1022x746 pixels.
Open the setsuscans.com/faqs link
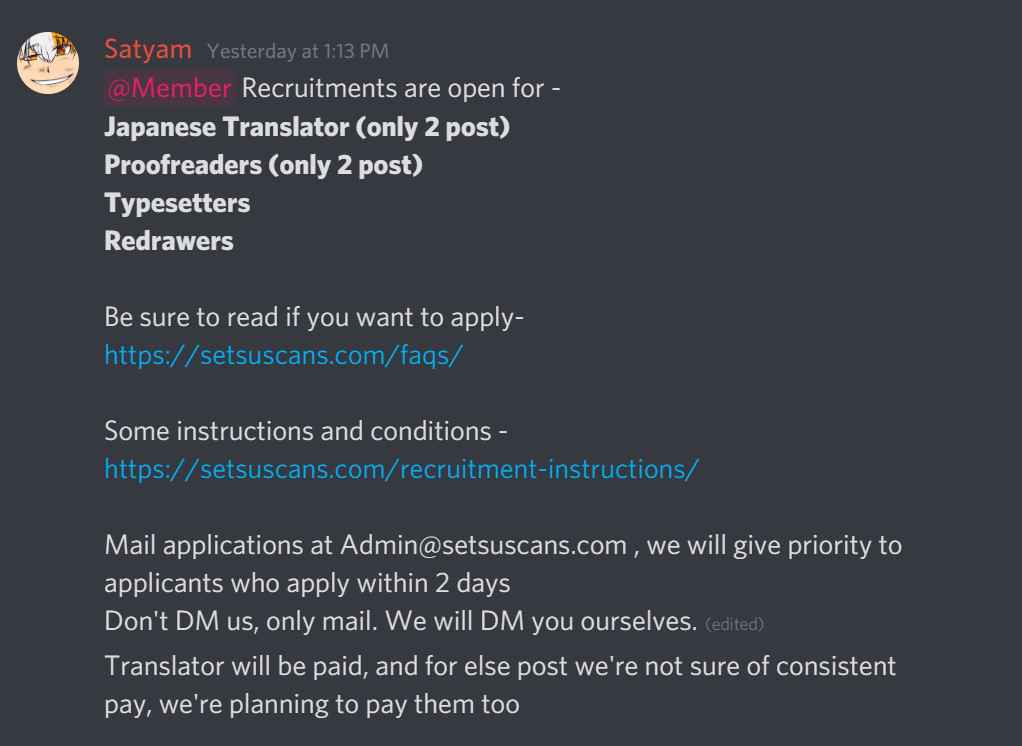(x=284, y=356)
